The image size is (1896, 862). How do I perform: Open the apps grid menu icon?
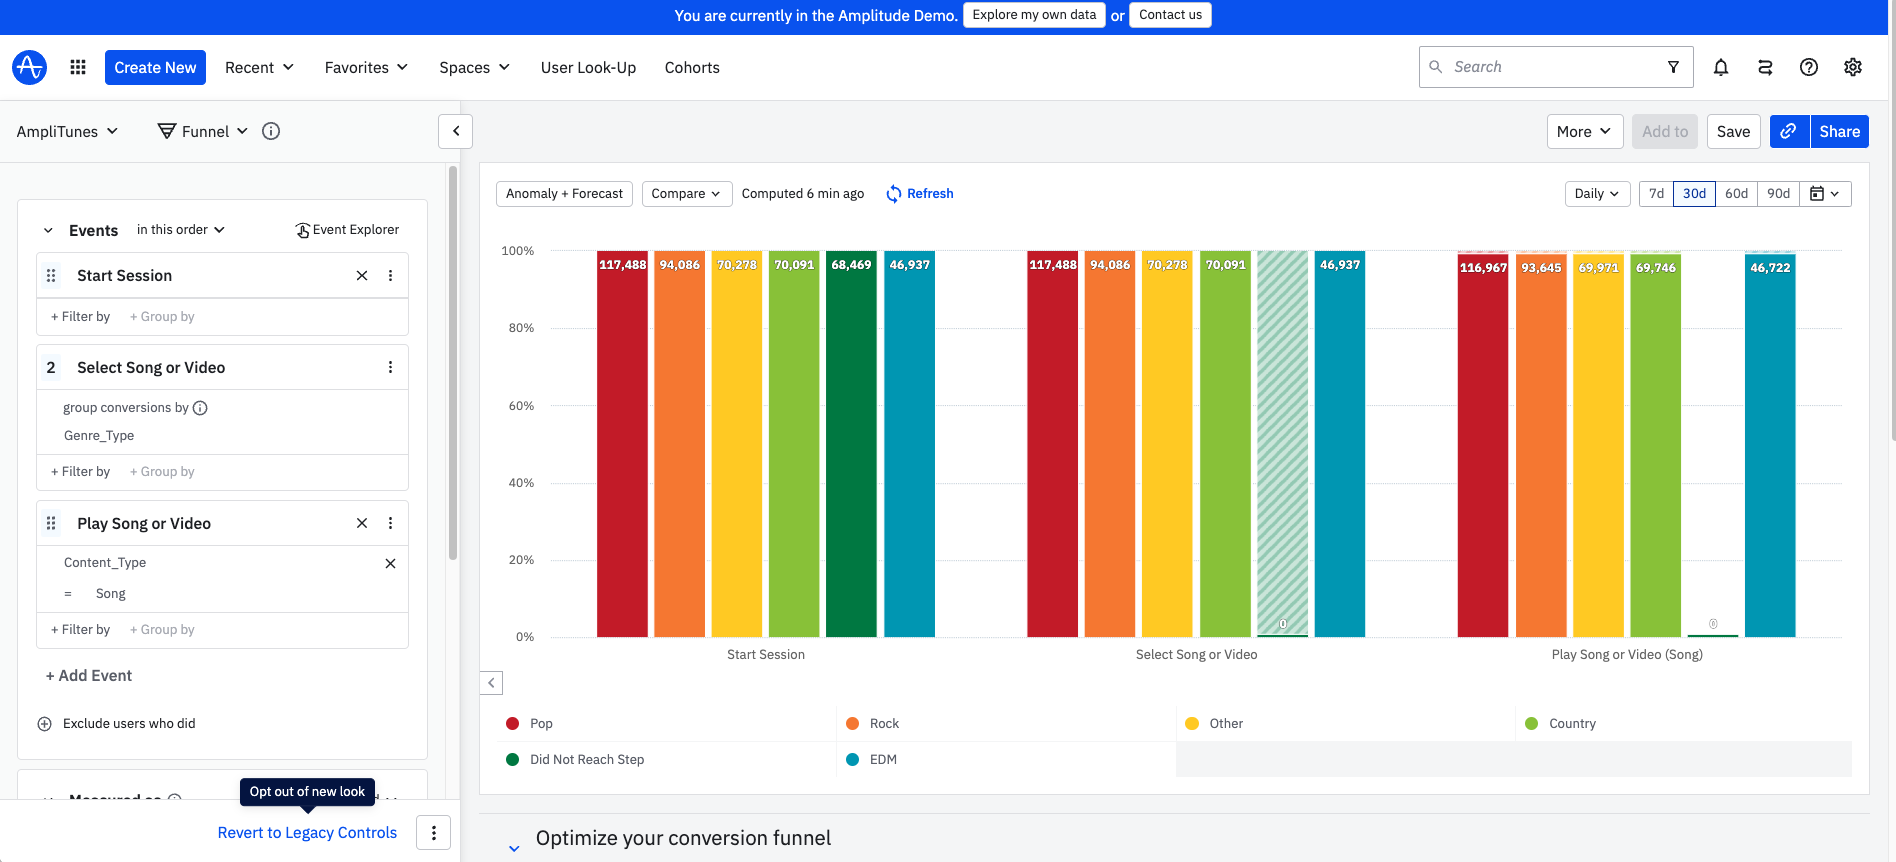(78, 67)
